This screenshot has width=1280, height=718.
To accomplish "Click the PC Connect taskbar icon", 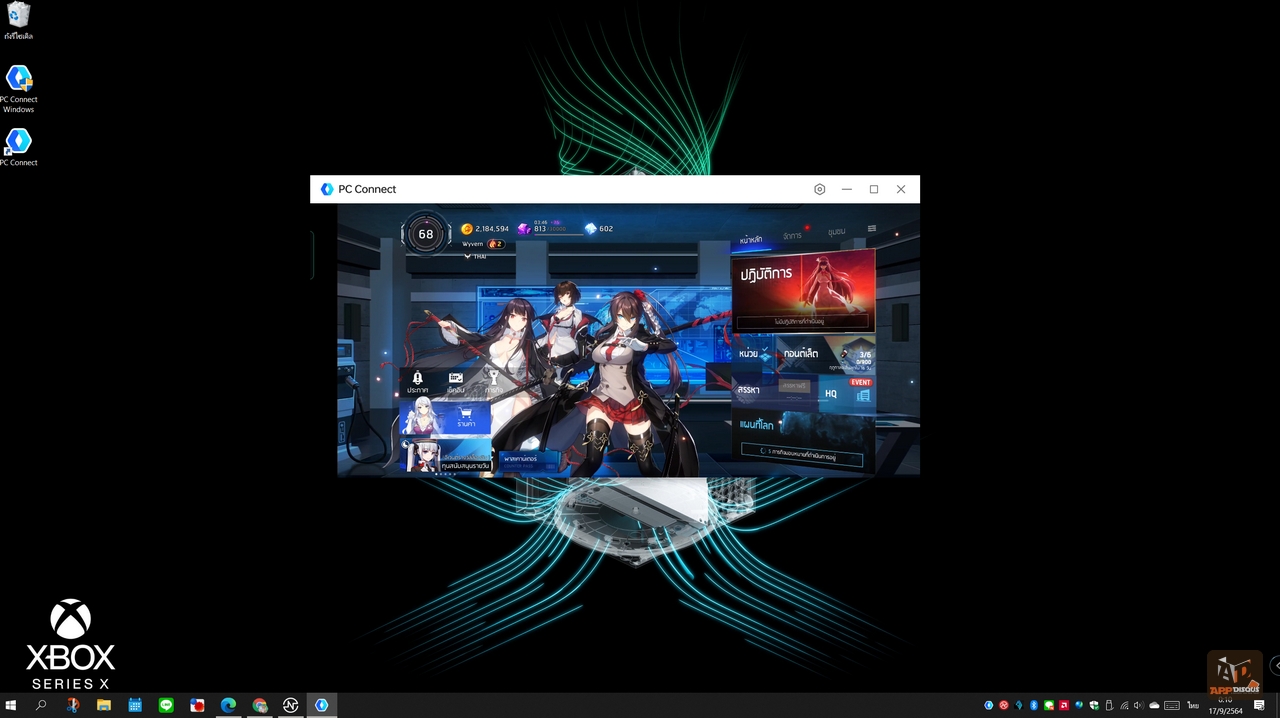I will click(x=321, y=705).
